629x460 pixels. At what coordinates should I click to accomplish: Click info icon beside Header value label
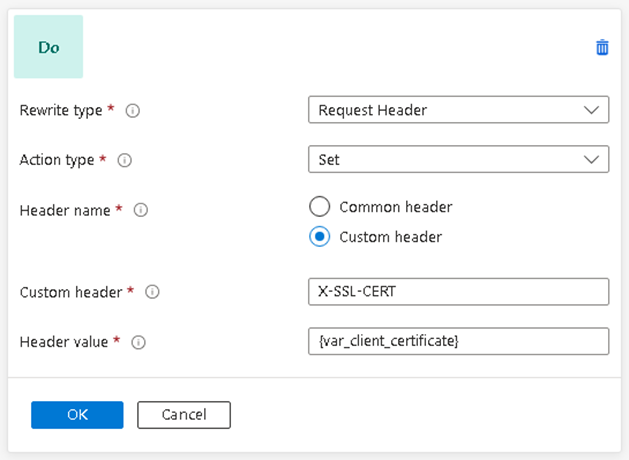click(138, 342)
